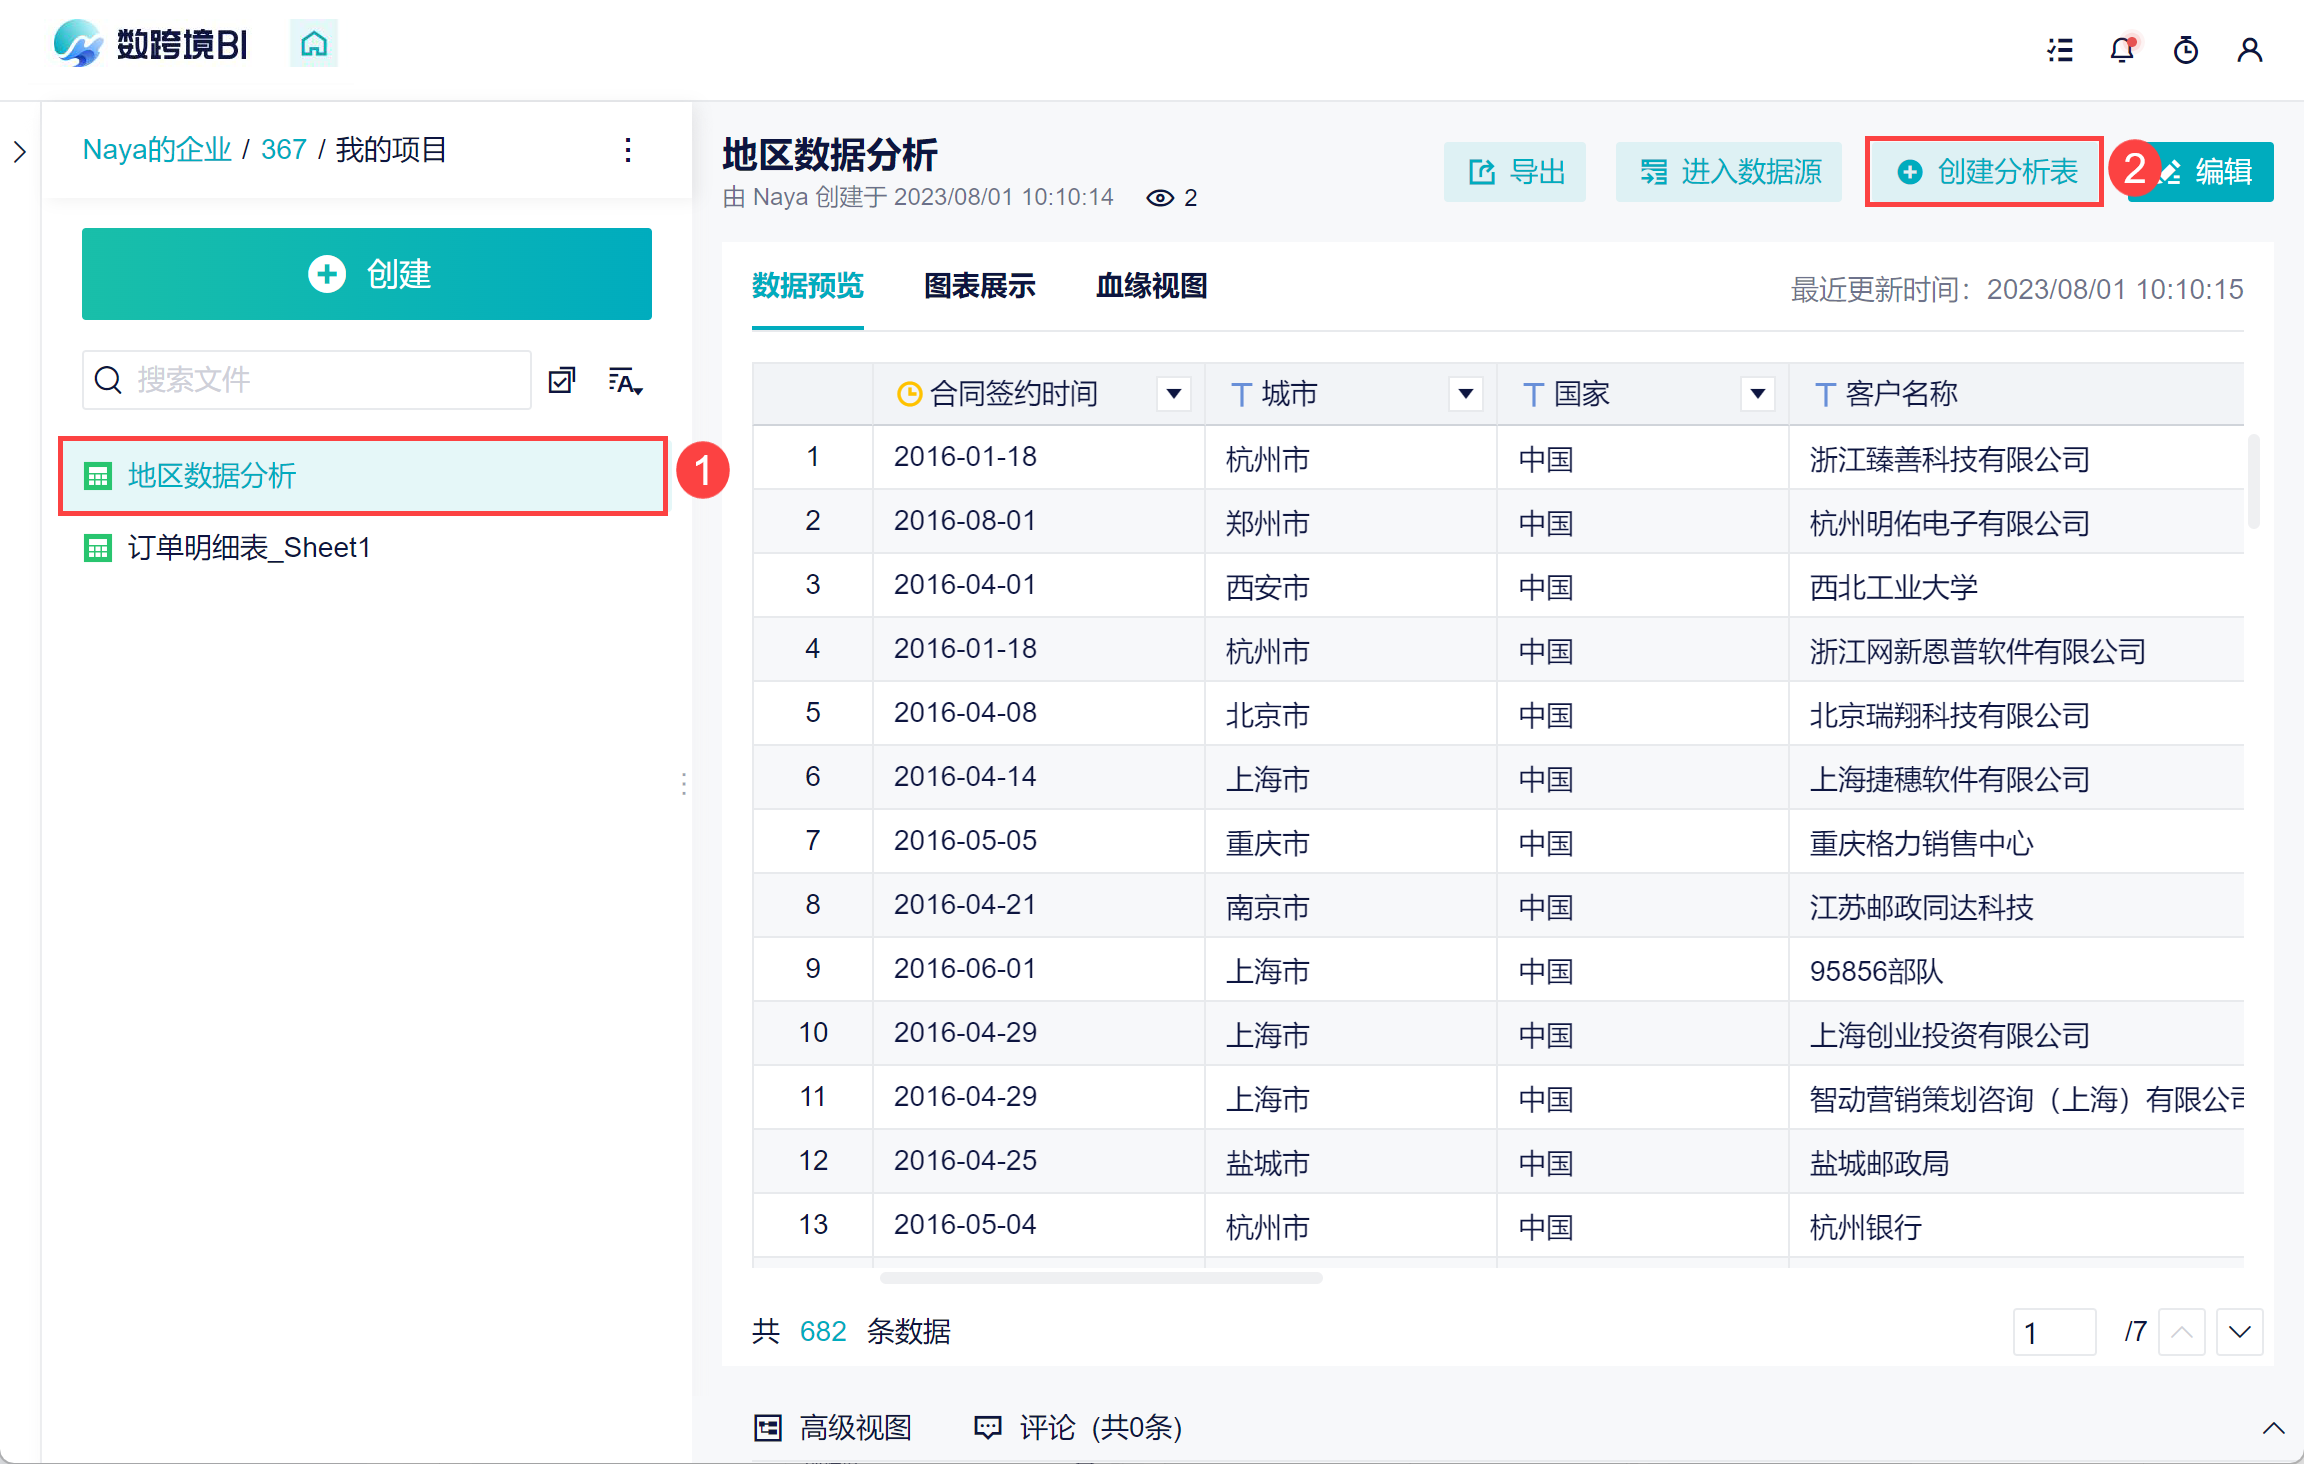Open the task list icon

(x=2059, y=50)
